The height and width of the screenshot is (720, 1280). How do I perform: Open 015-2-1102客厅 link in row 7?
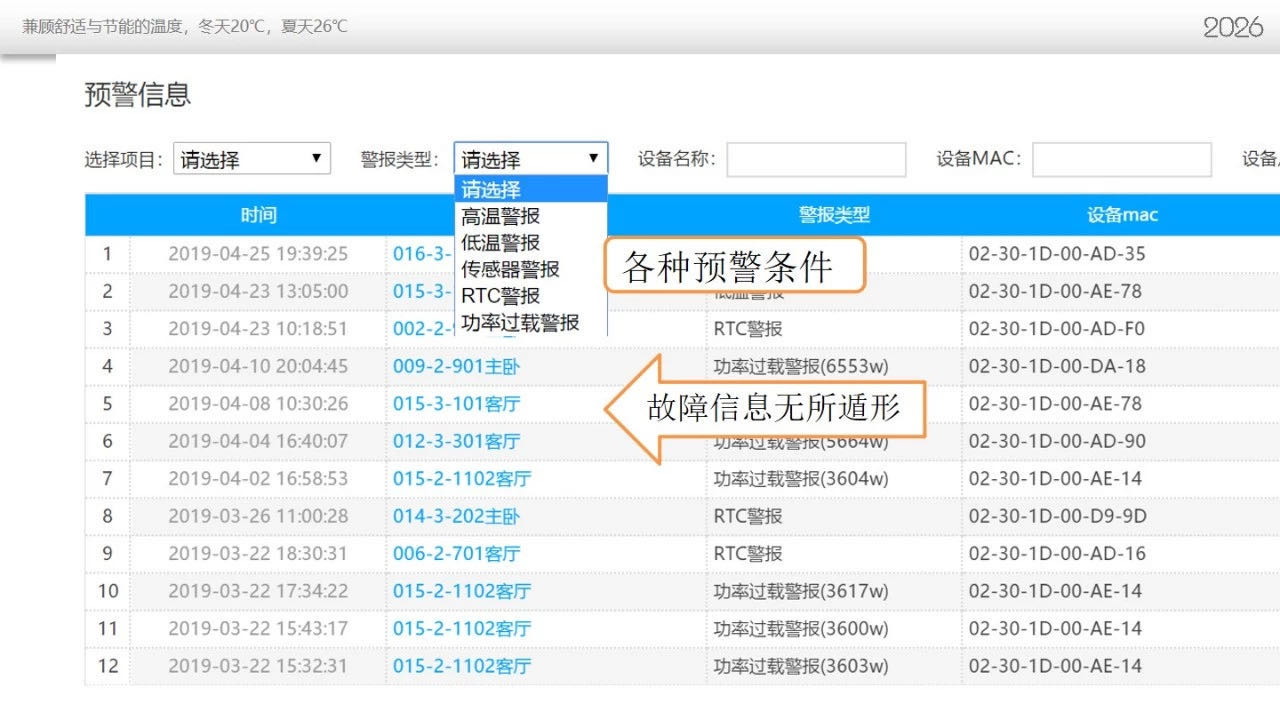point(461,479)
